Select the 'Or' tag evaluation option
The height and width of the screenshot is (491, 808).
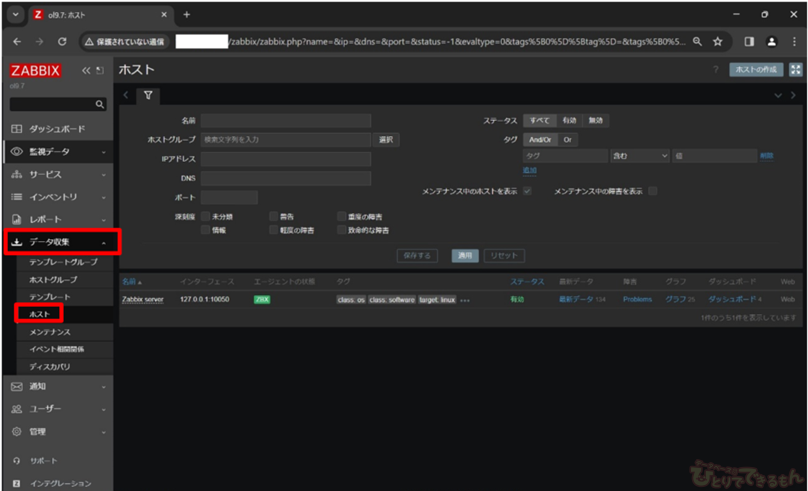567,140
